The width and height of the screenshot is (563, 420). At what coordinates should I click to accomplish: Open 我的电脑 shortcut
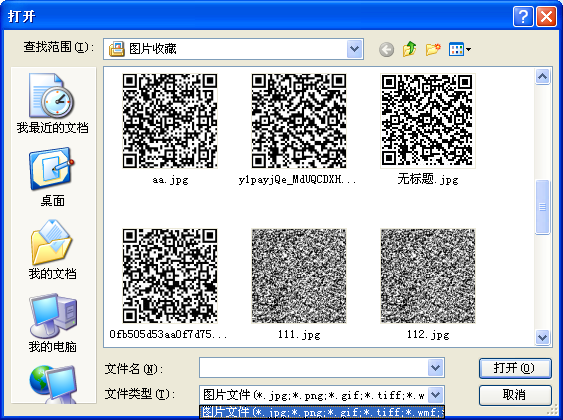[52, 323]
